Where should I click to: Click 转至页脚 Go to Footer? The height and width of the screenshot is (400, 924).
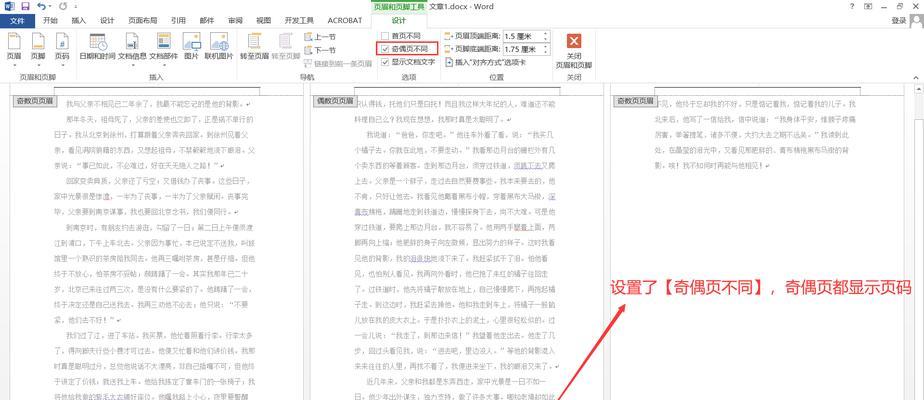pos(286,47)
